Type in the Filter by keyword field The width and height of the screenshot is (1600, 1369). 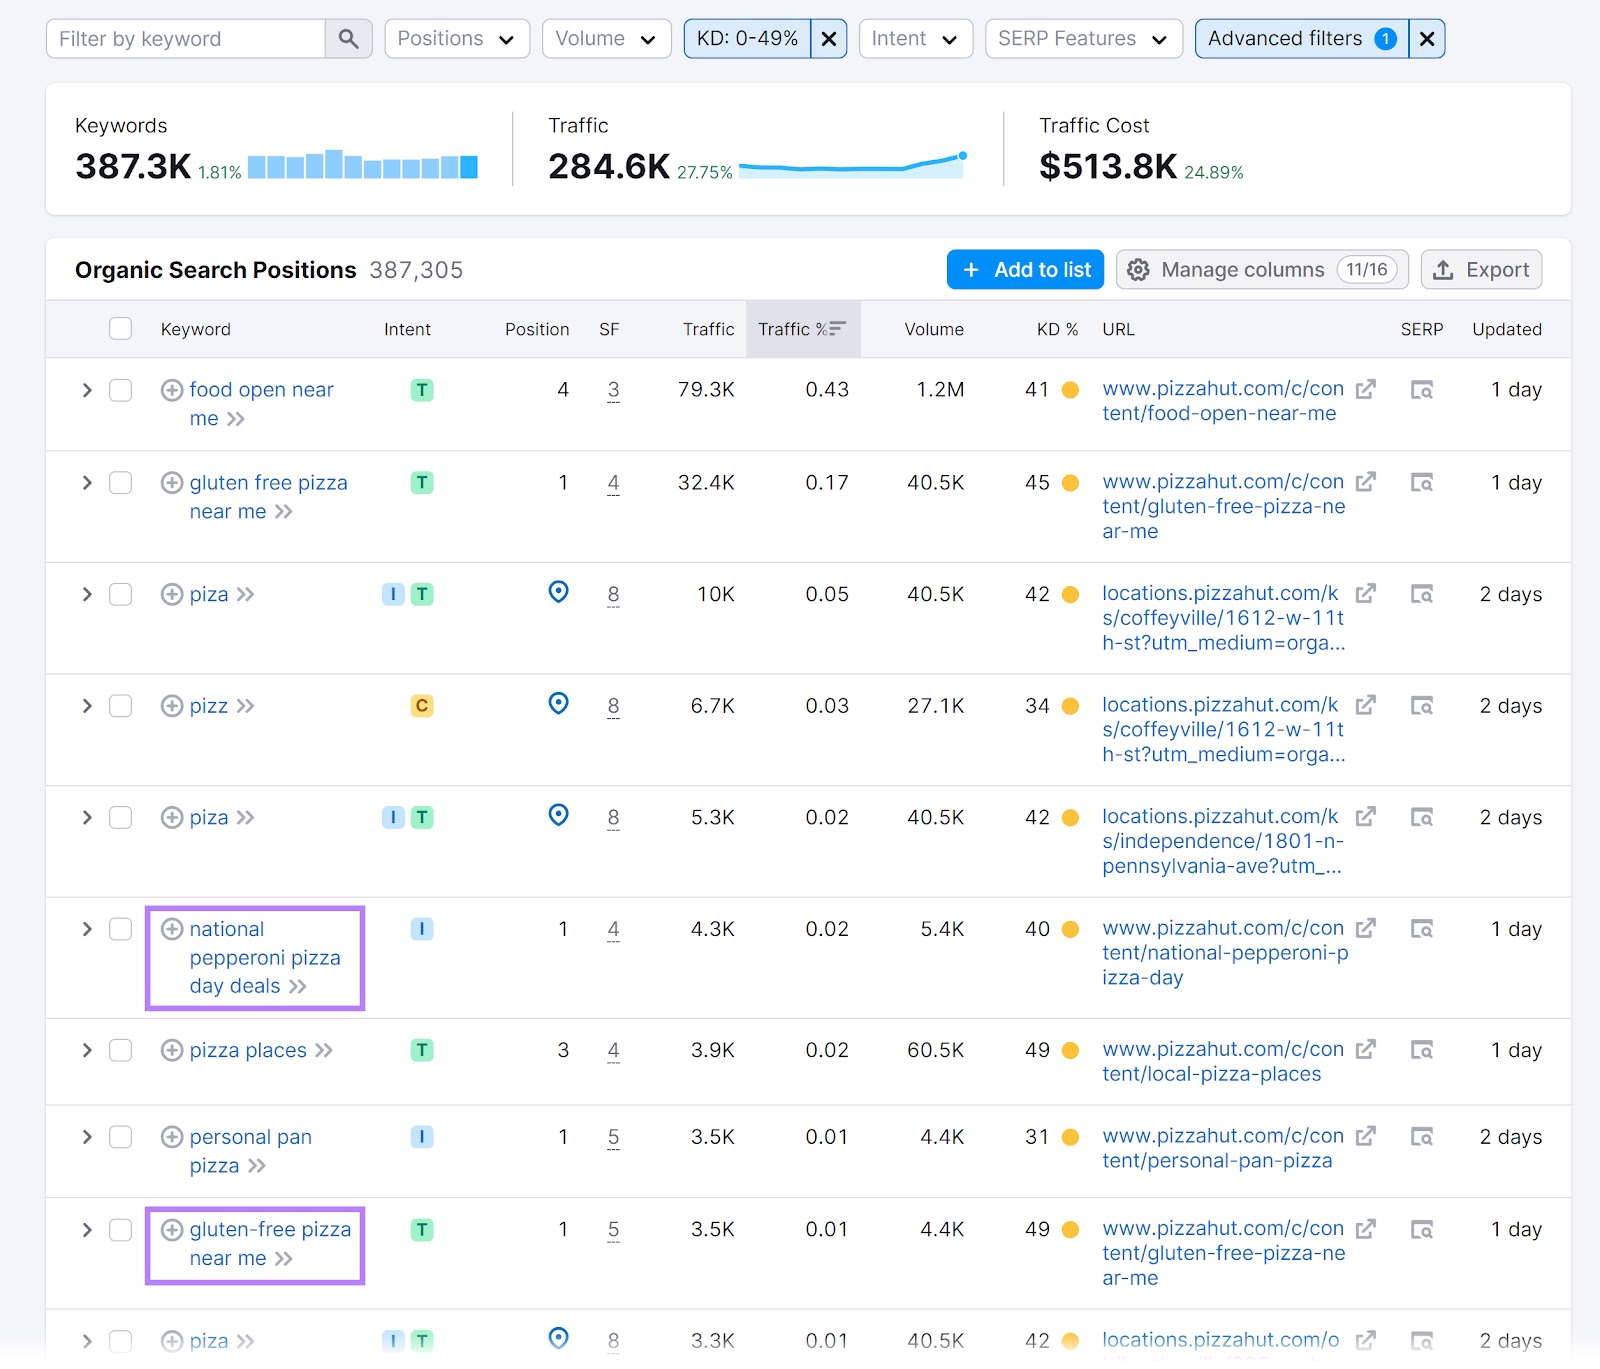click(186, 39)
